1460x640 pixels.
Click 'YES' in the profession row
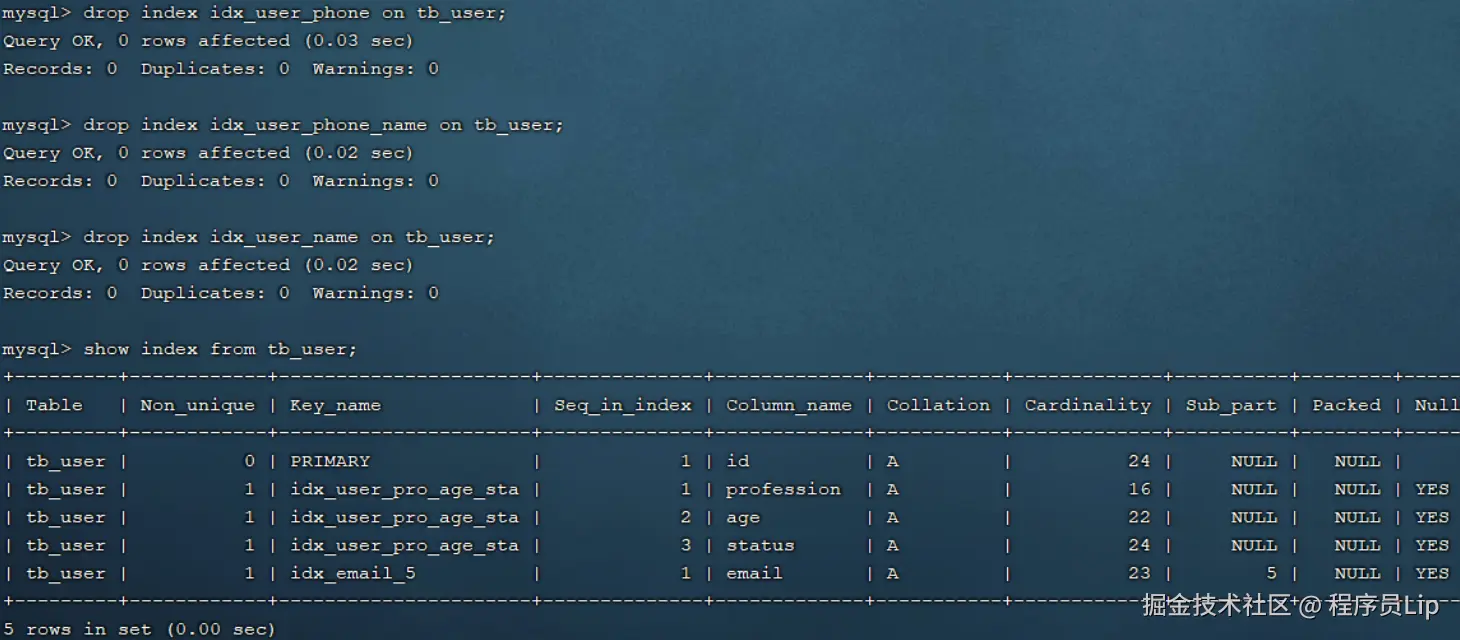(1432, 489)
